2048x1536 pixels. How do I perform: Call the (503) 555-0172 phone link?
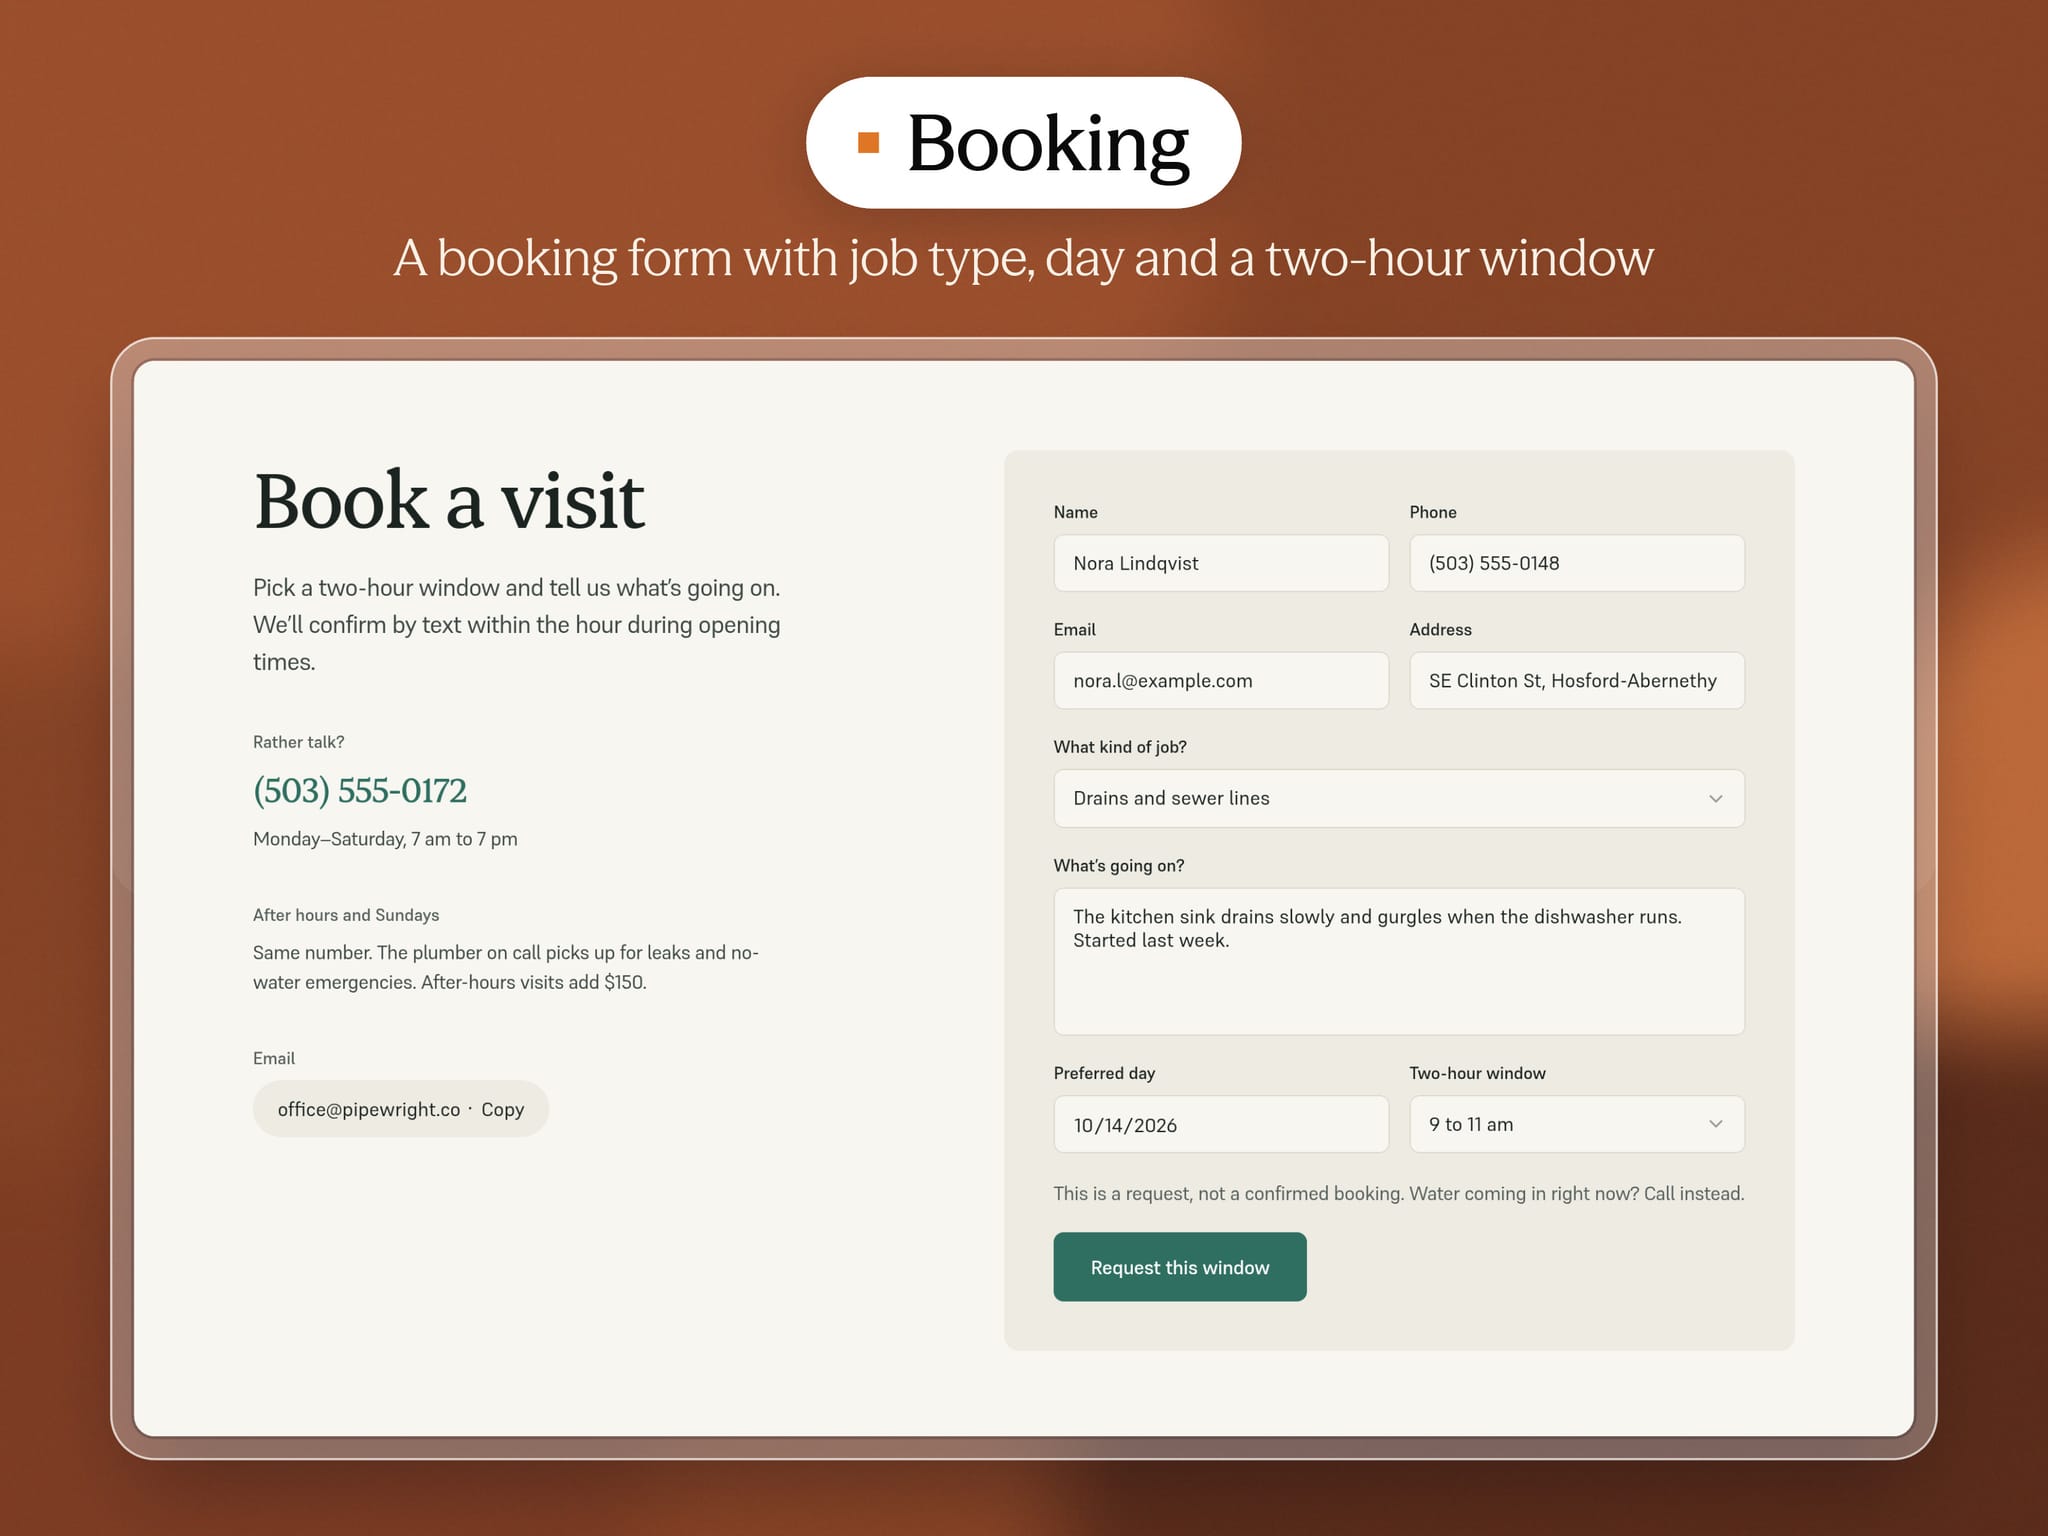360,790
